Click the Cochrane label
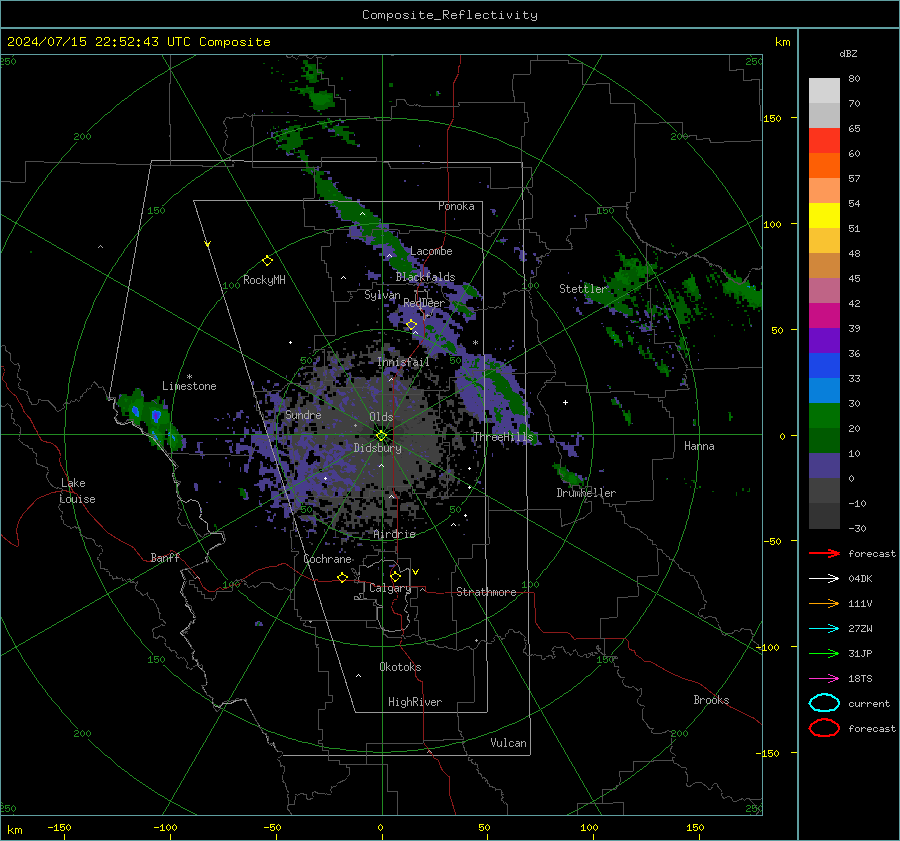 click(x=327, y=559)
